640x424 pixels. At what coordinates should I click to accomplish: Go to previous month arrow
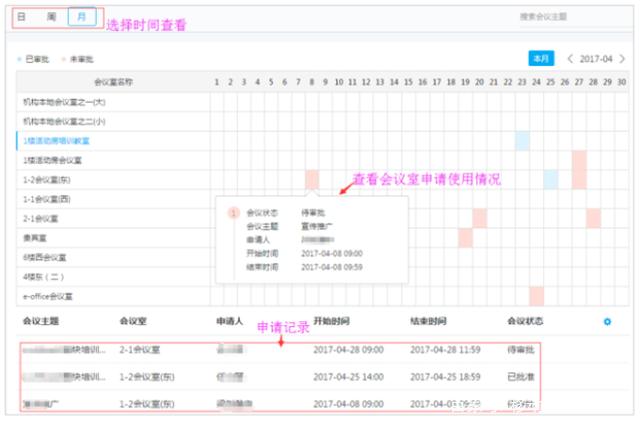click(570, 59)
